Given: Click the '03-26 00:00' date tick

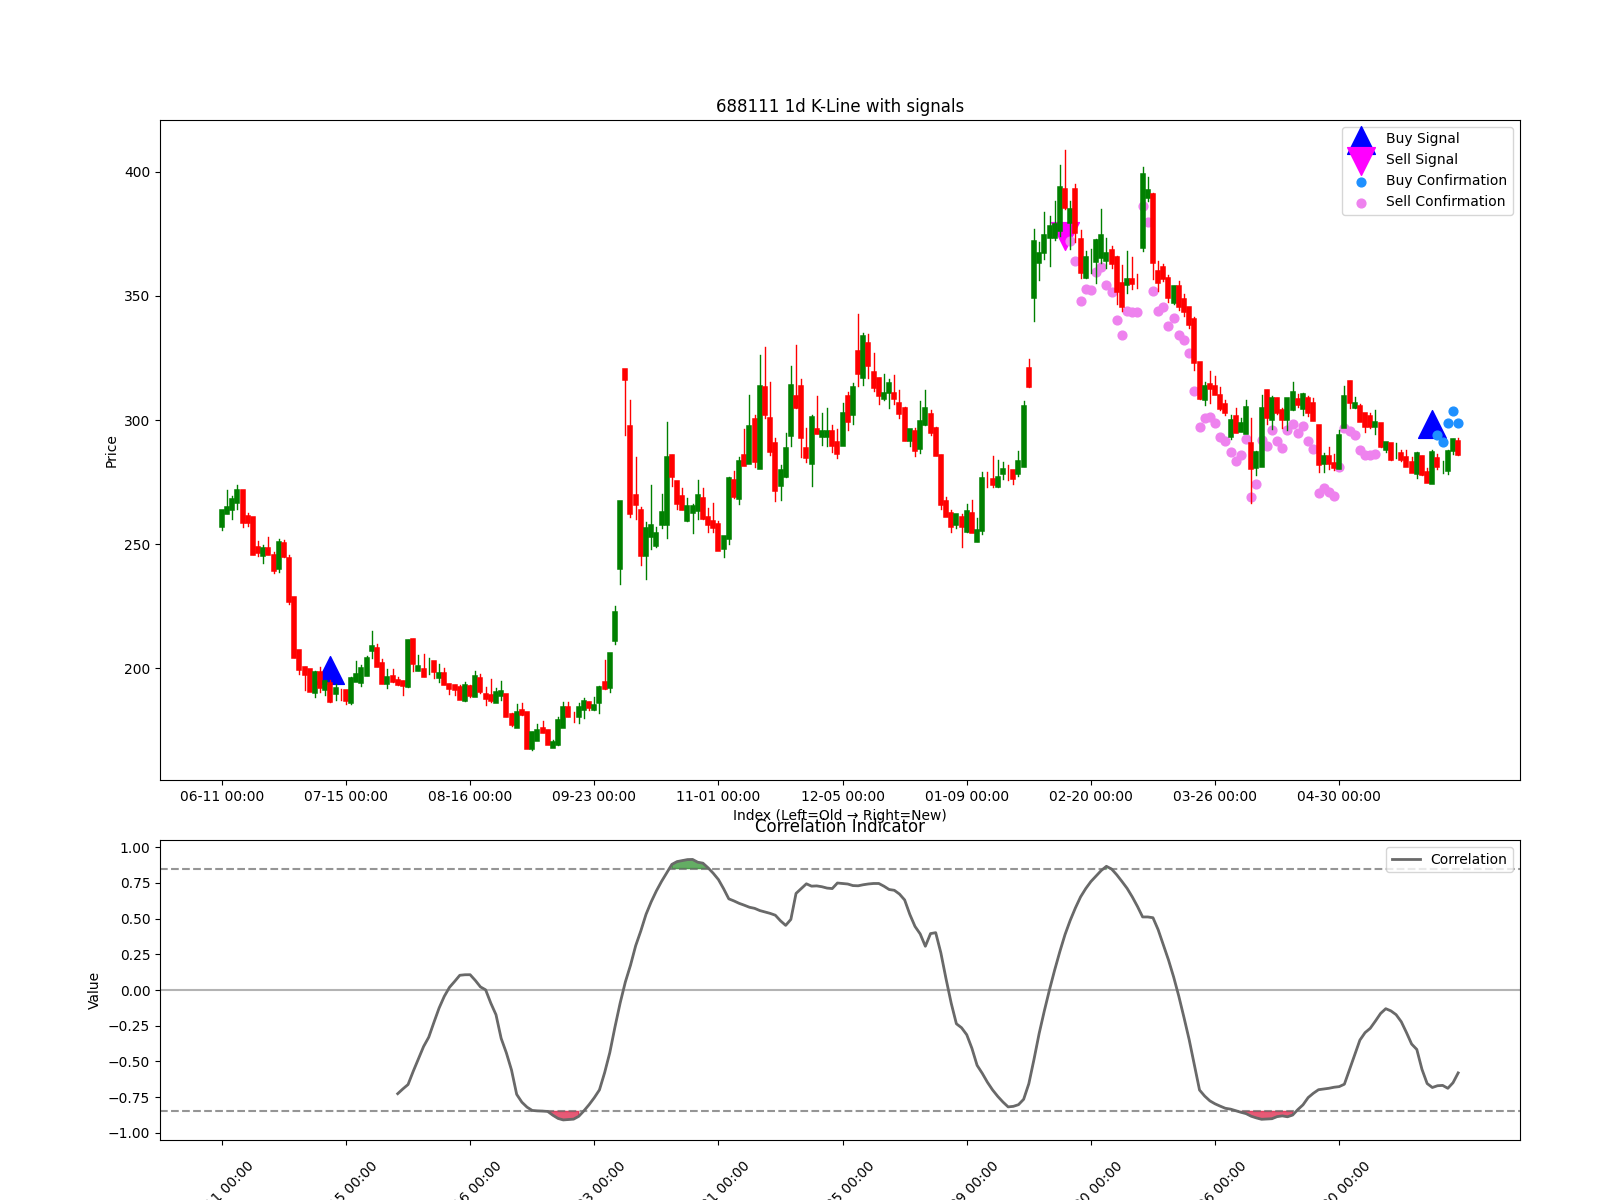Looking at the screenshot, I should 1215,797.
